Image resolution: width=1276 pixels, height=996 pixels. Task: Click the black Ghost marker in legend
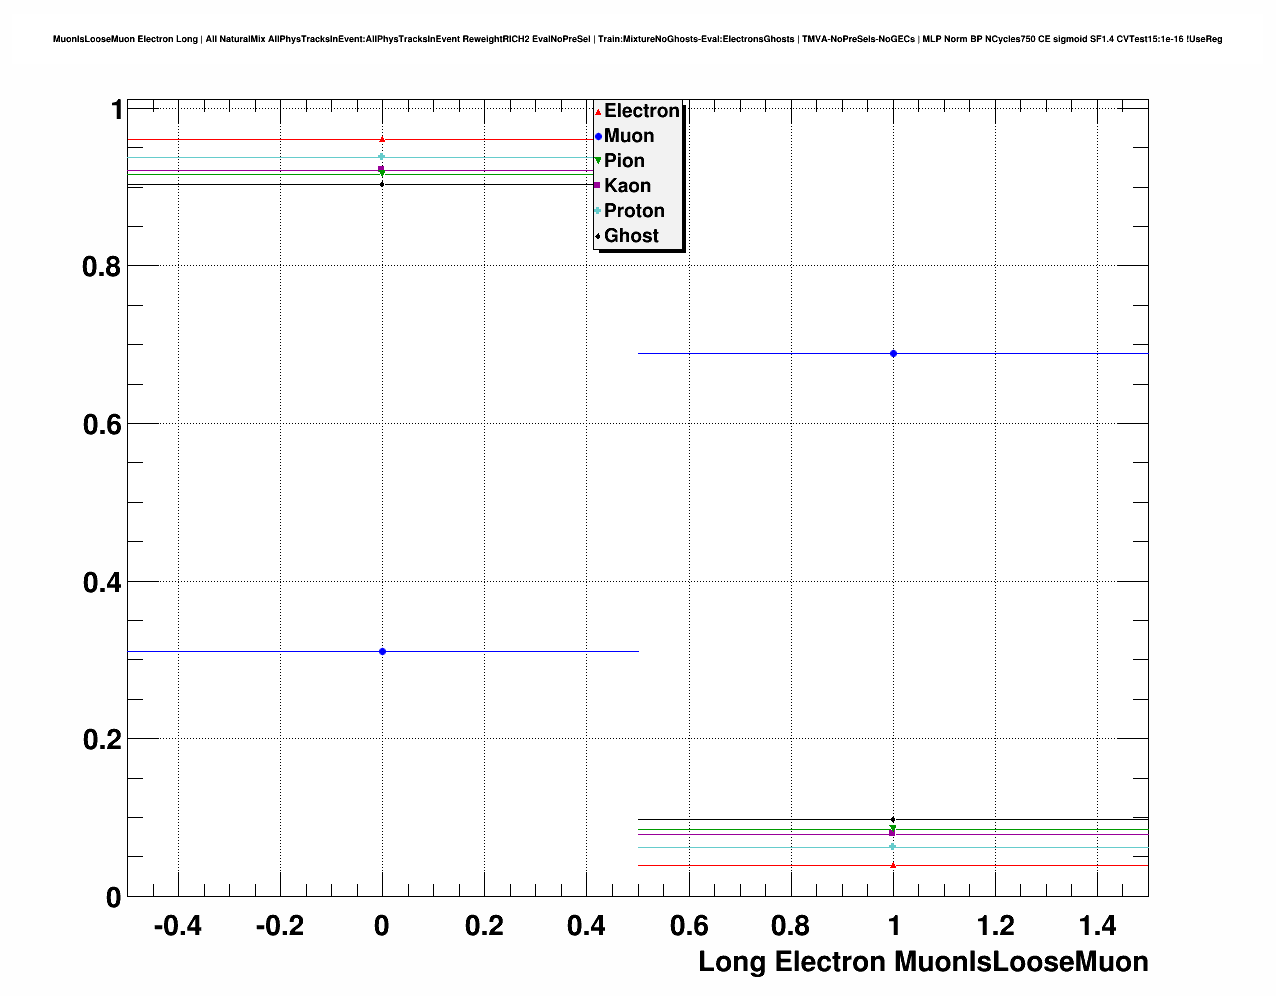tap(598, 236)
